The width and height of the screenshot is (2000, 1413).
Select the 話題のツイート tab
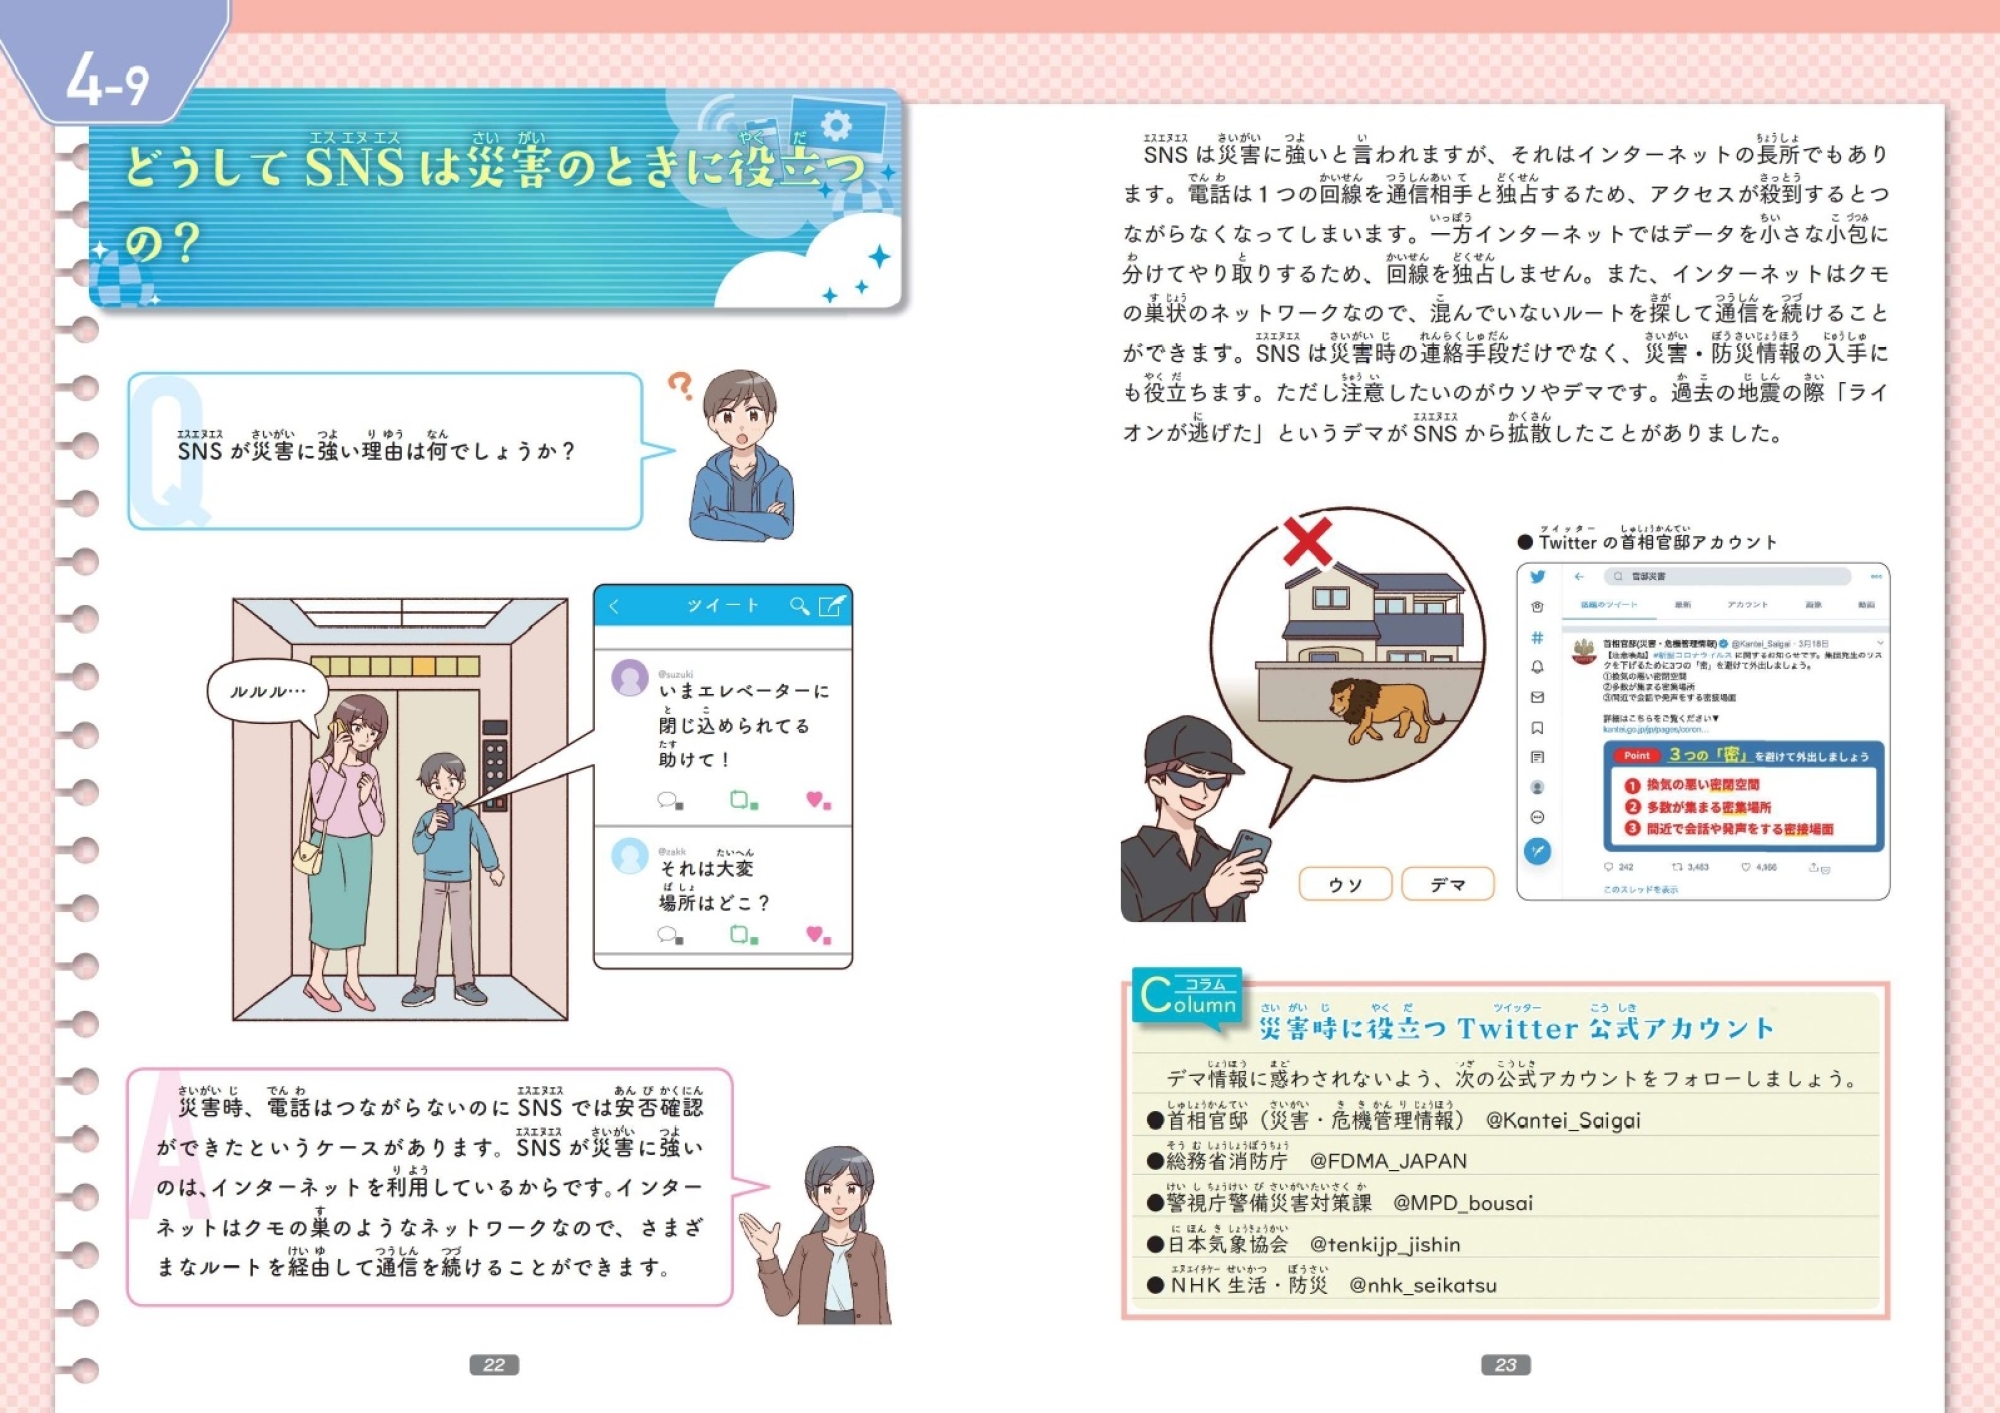coord(1608,605)
